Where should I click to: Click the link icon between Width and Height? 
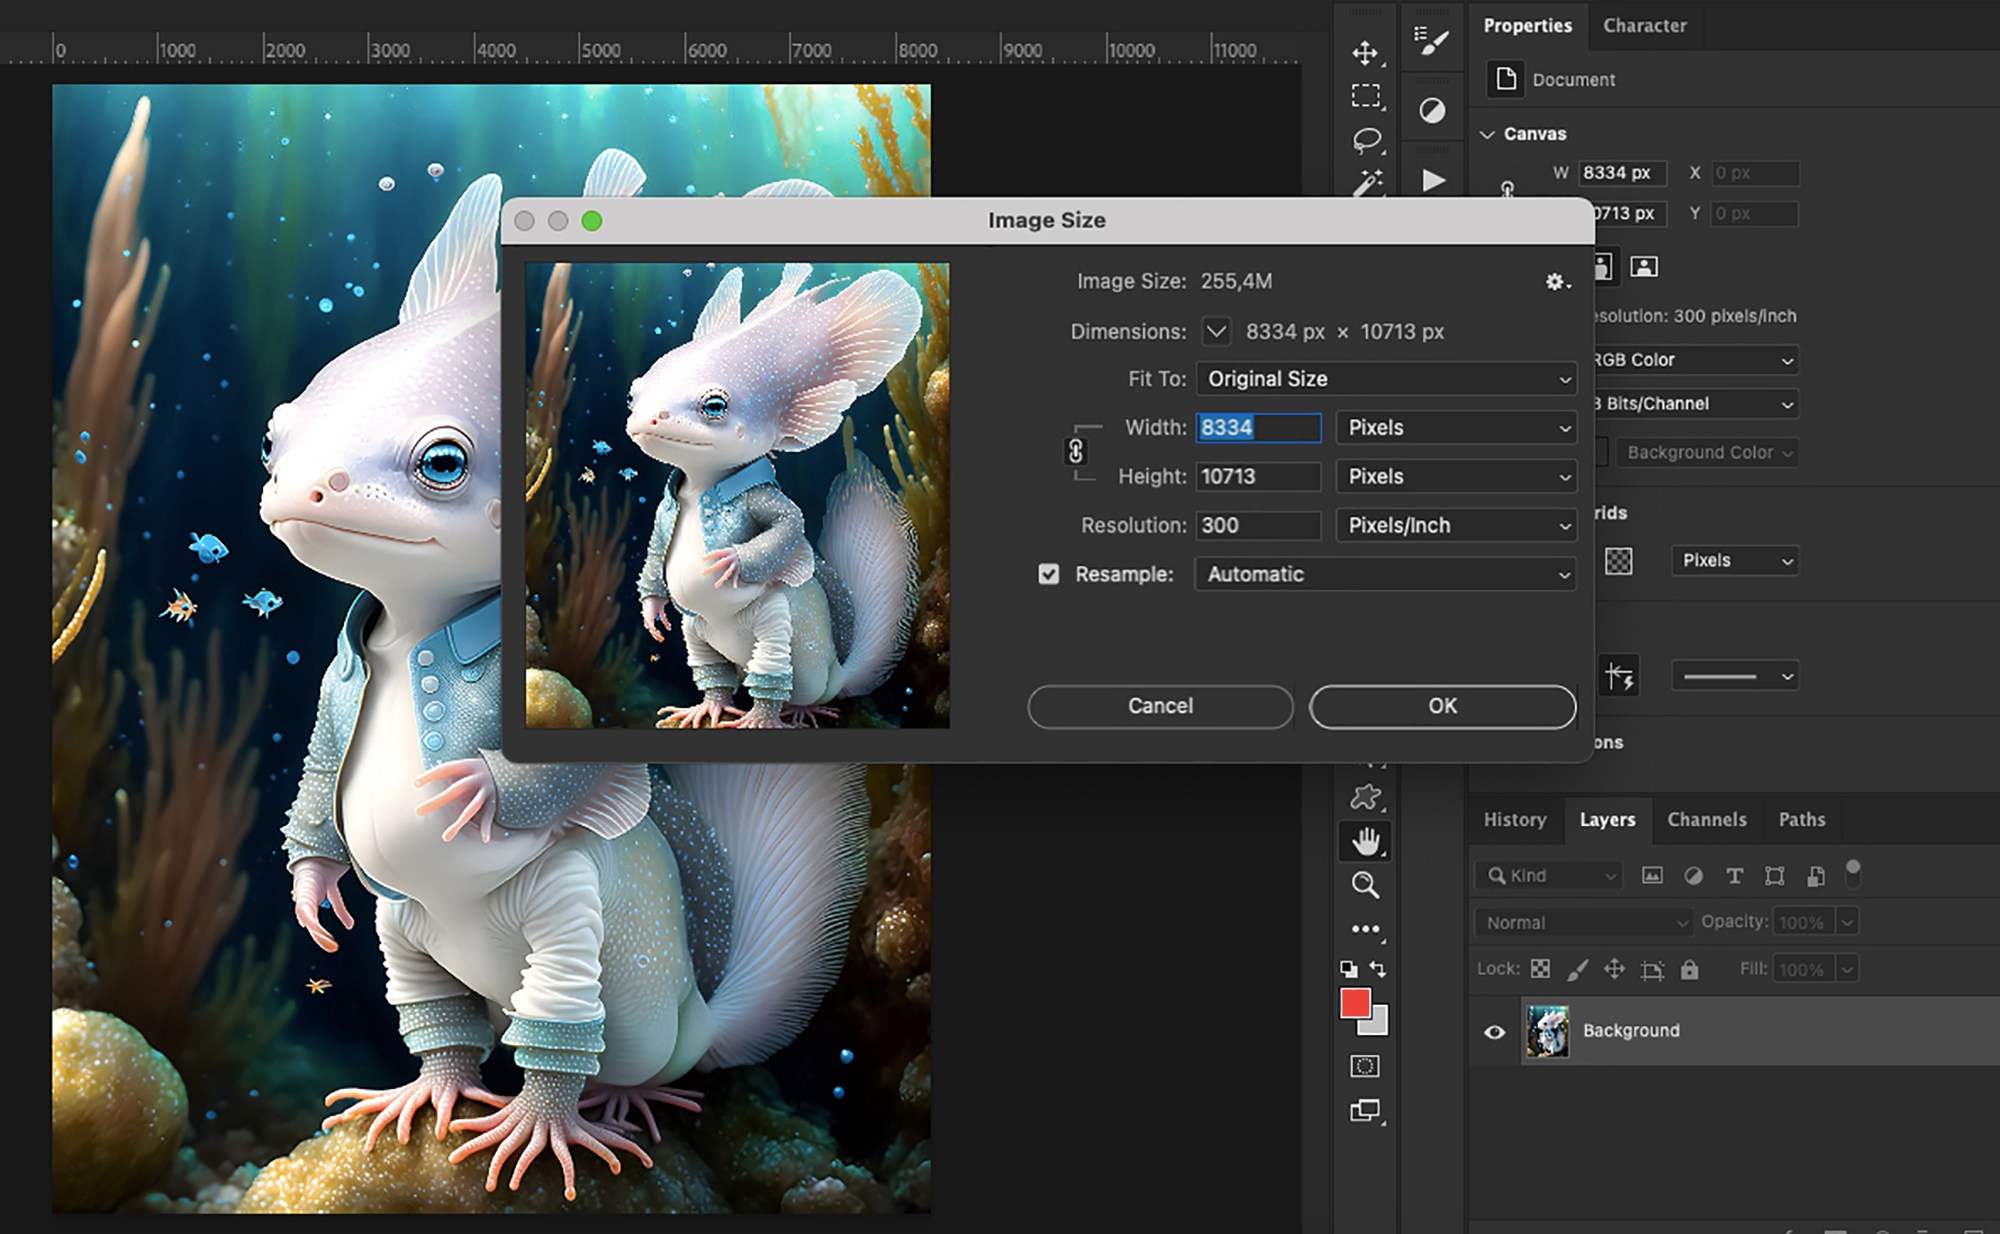(1077, 451)
